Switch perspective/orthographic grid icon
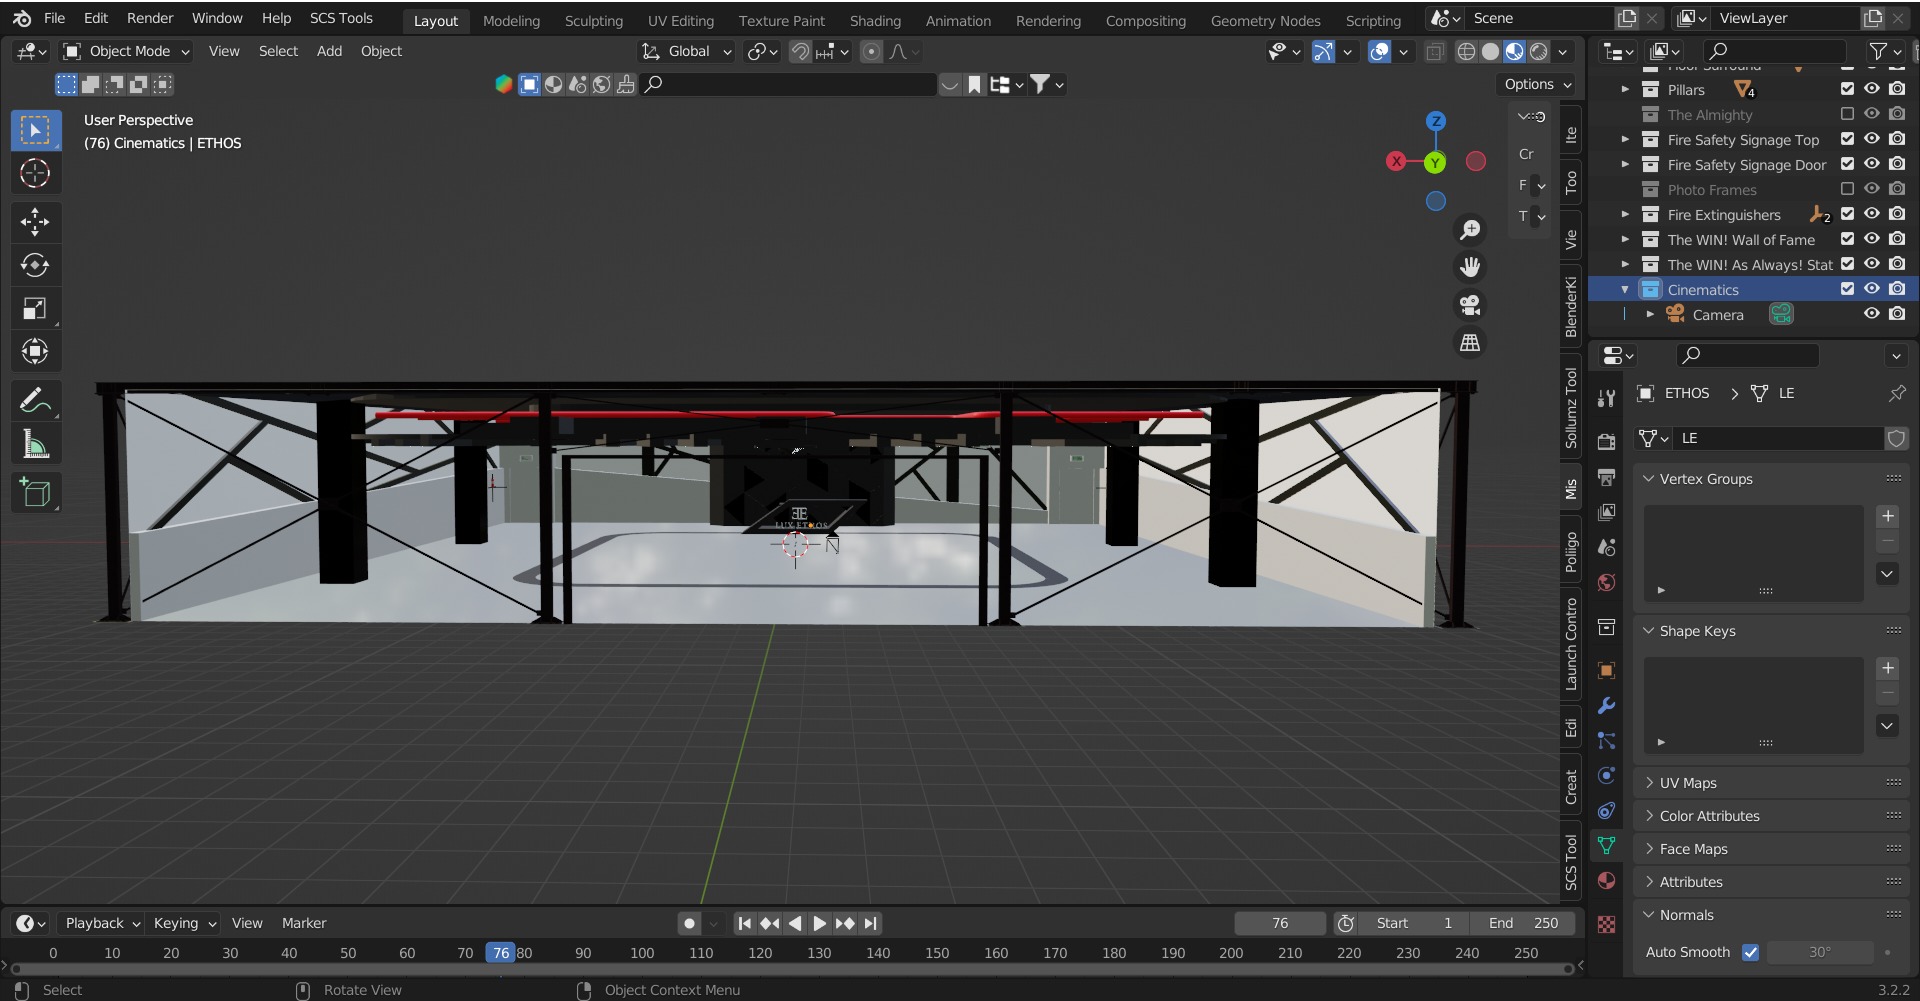The height and width of the screenshot is (1001, 1920). tap(1470, 343)
